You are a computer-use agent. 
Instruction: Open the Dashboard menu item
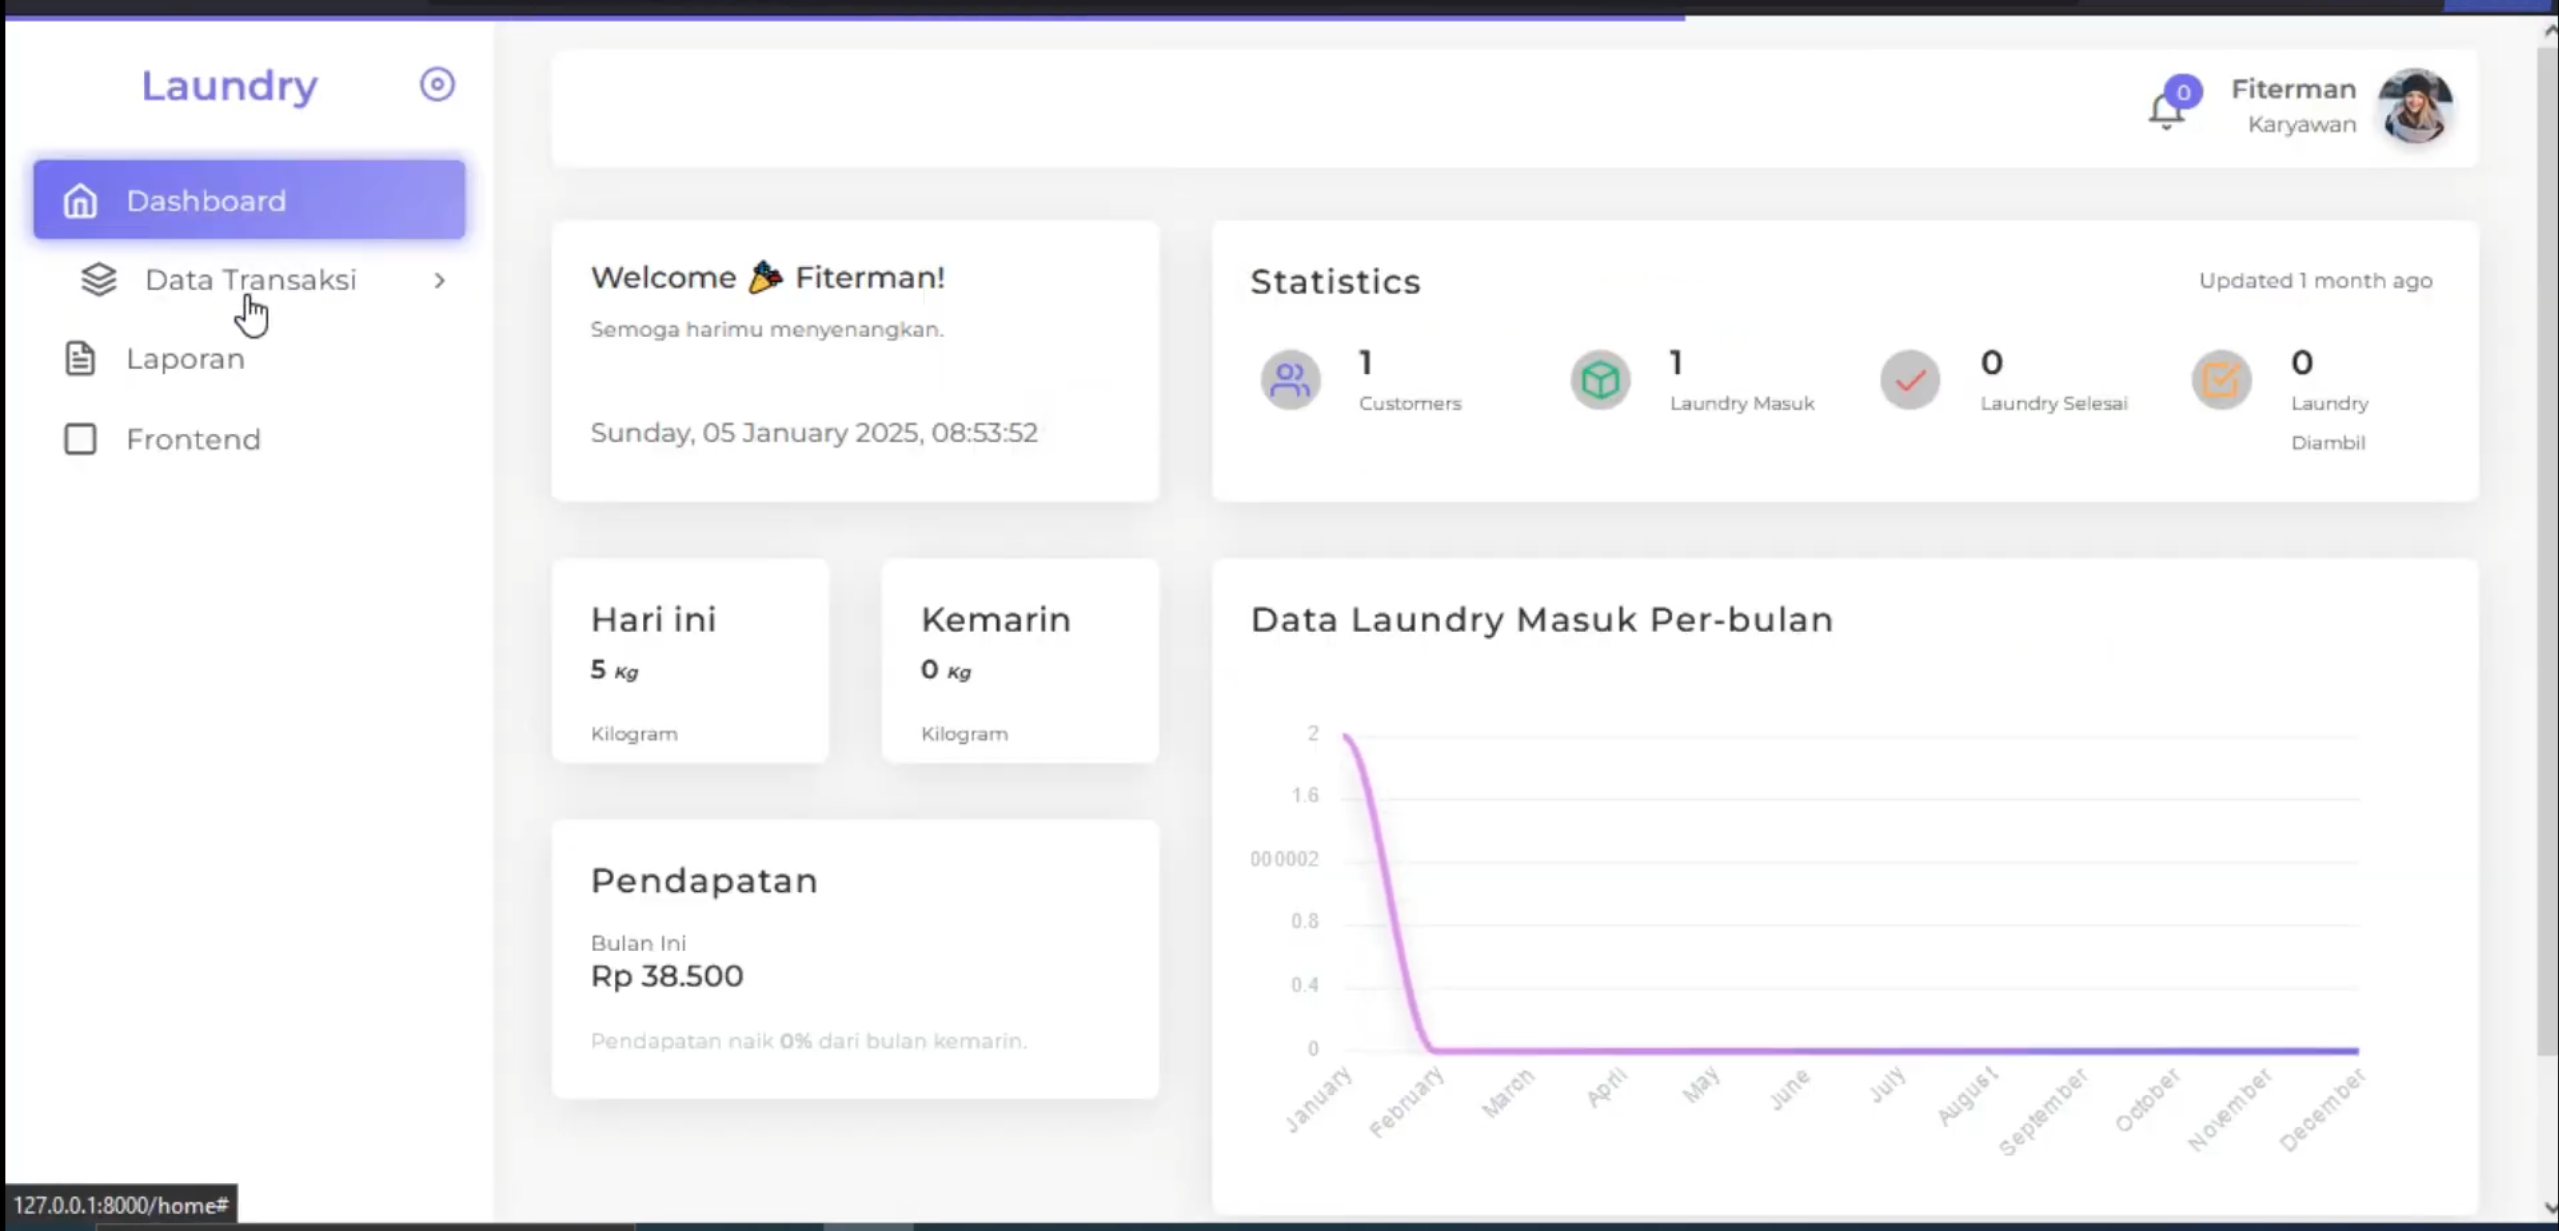pyautogui.click(x=249, y=200)
